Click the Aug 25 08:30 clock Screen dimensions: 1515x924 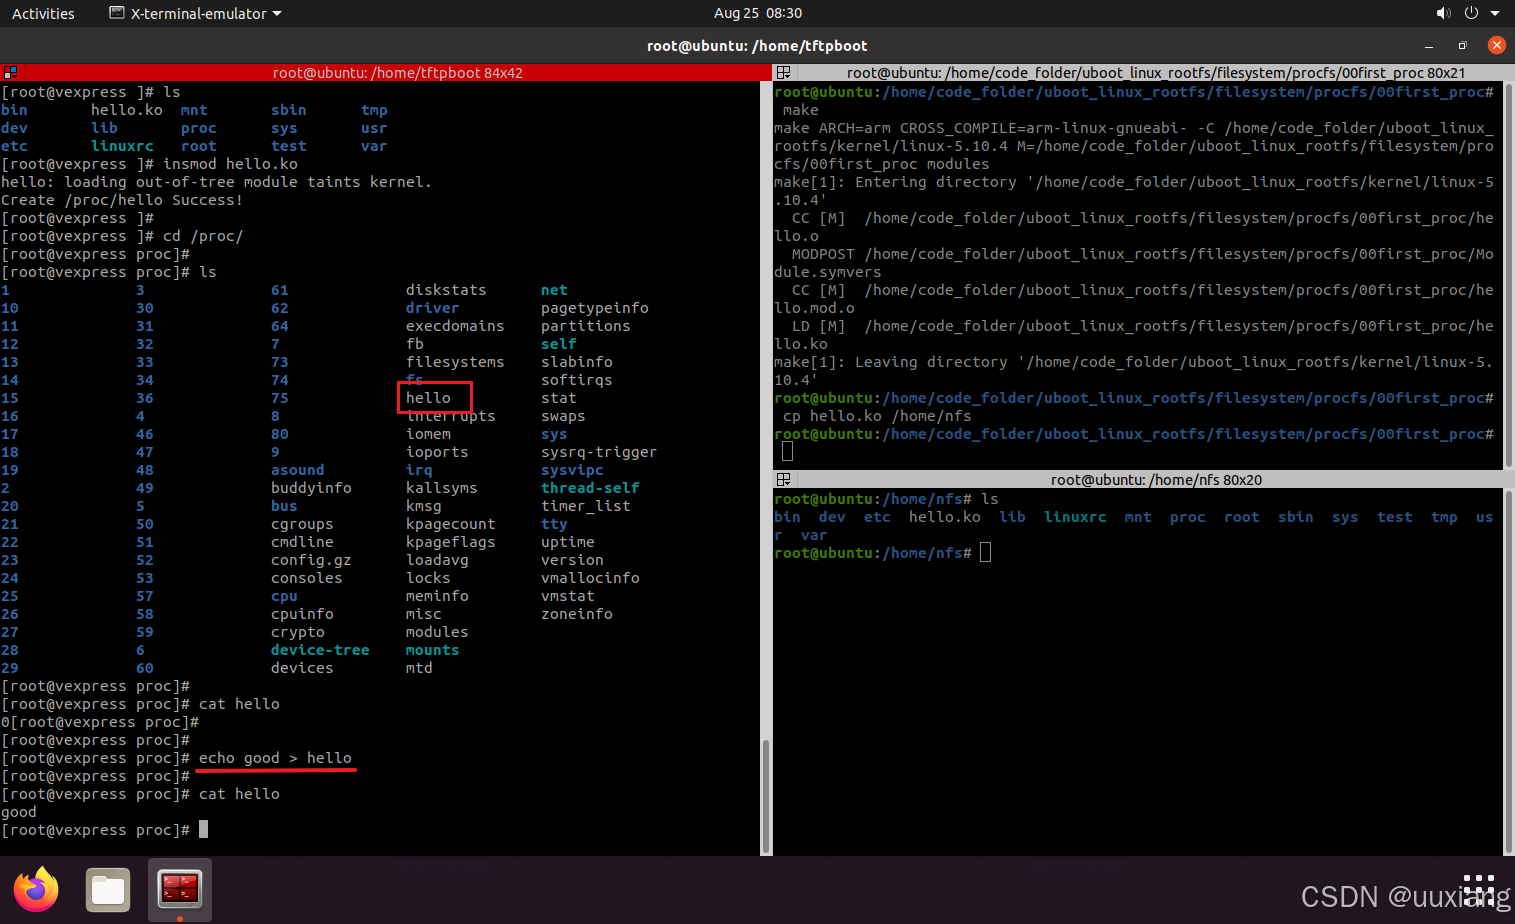pyautogui.click(x=758, y=13)
